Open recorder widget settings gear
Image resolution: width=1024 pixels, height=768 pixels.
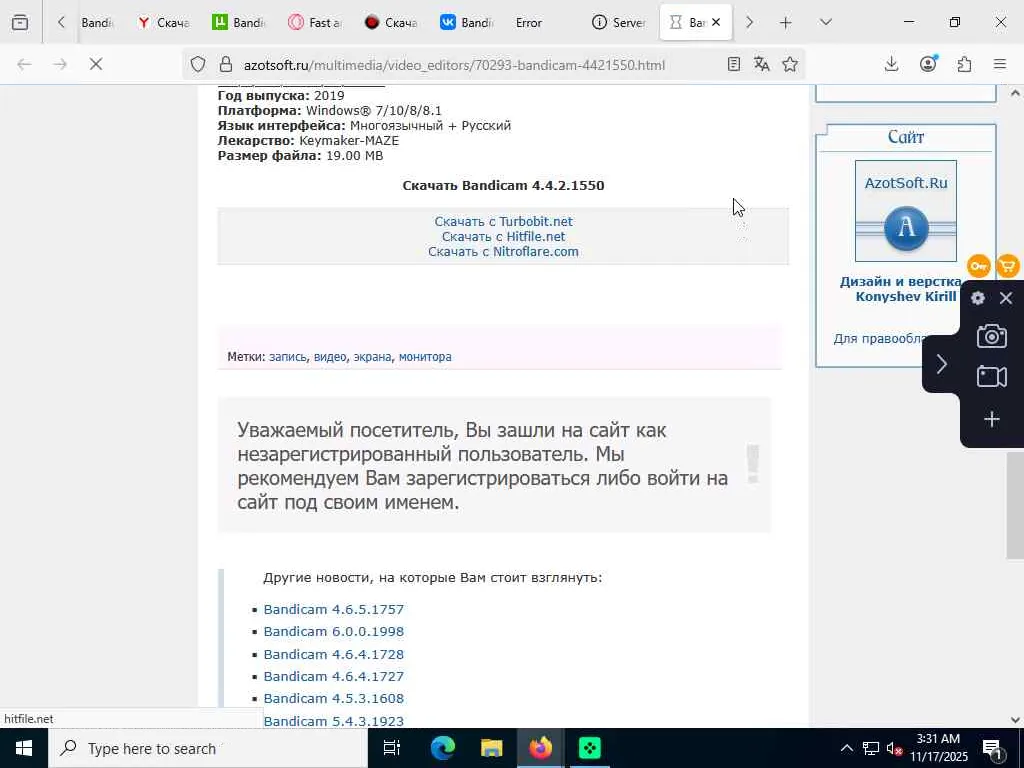click(978, 298)
